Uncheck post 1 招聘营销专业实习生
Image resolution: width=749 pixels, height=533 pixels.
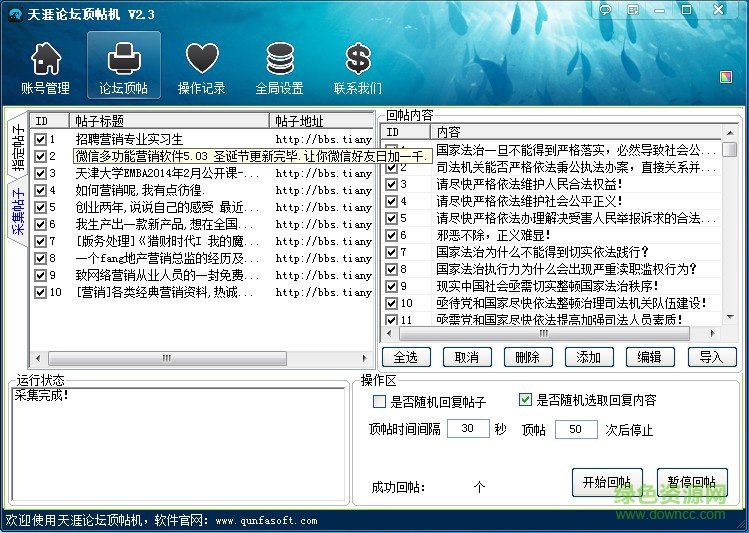(x=40, y=139)
